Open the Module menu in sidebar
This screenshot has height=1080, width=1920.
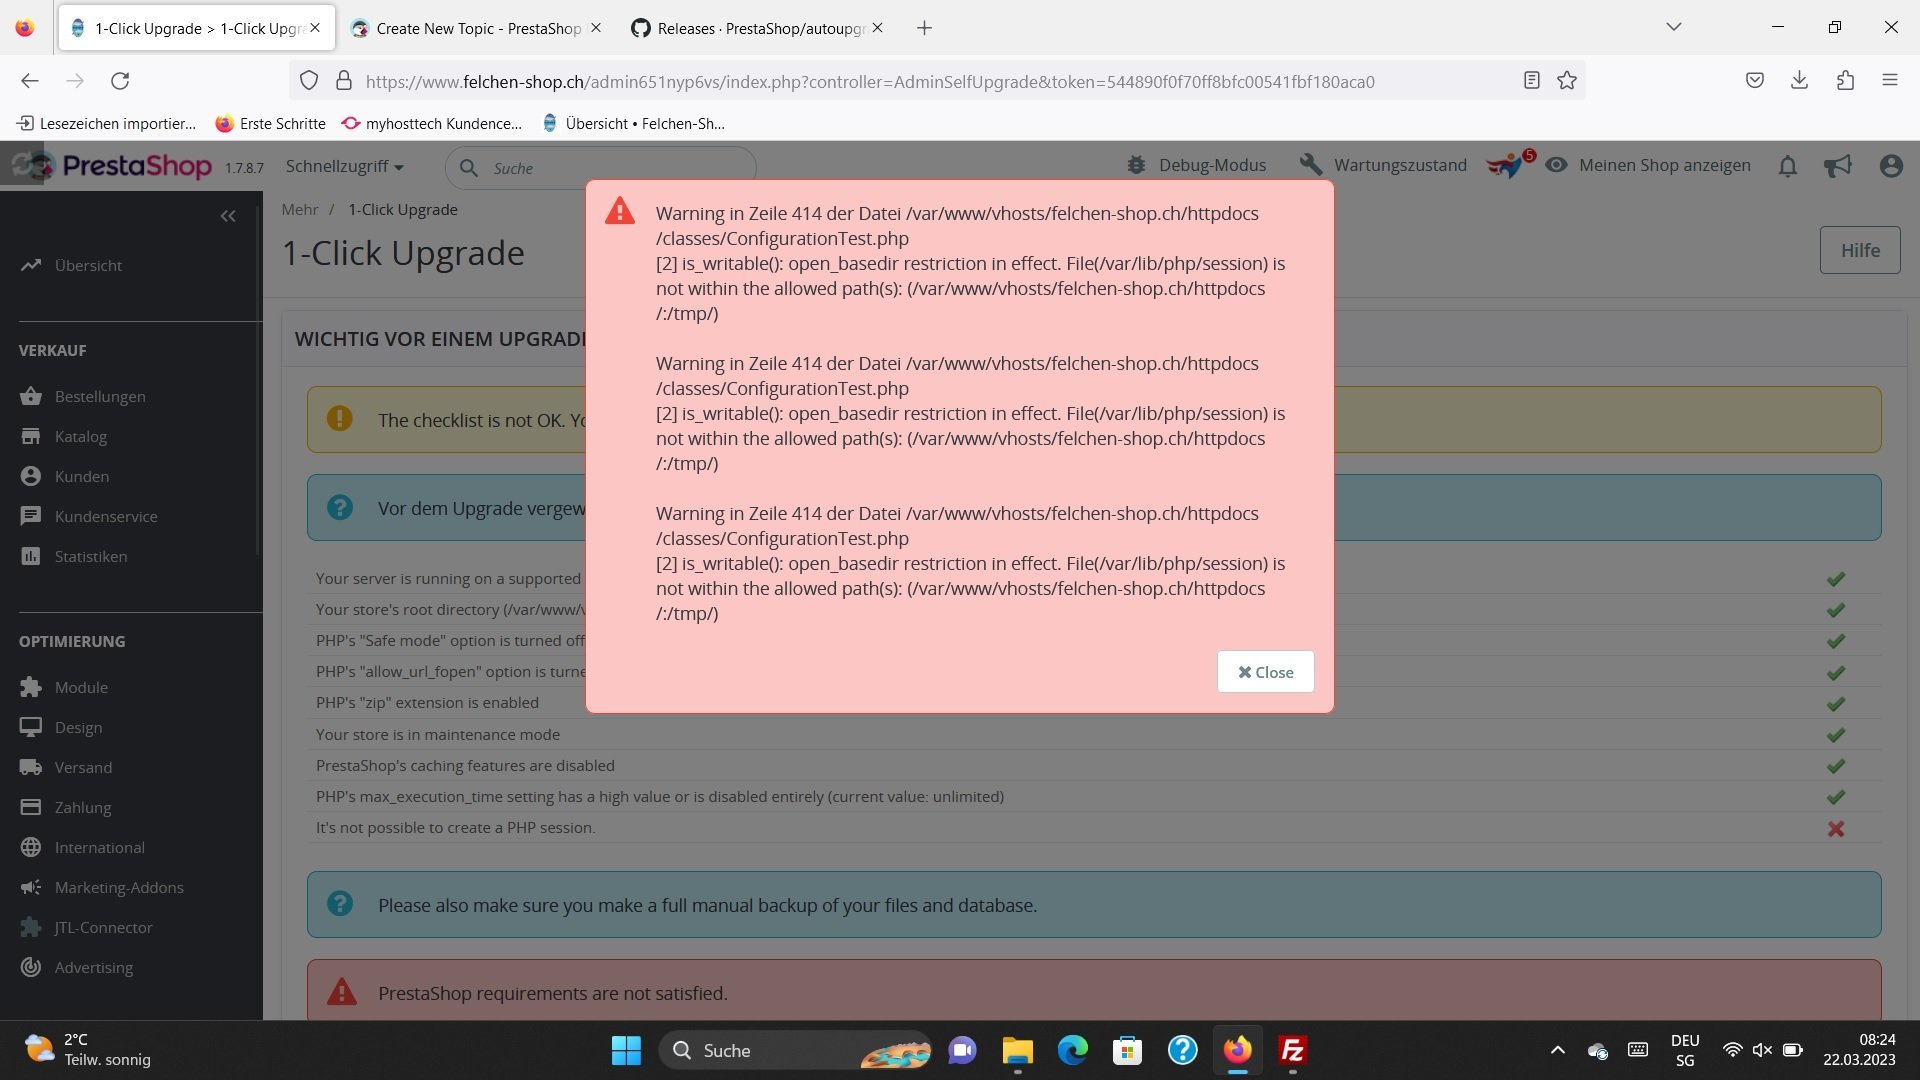[81, 687]
